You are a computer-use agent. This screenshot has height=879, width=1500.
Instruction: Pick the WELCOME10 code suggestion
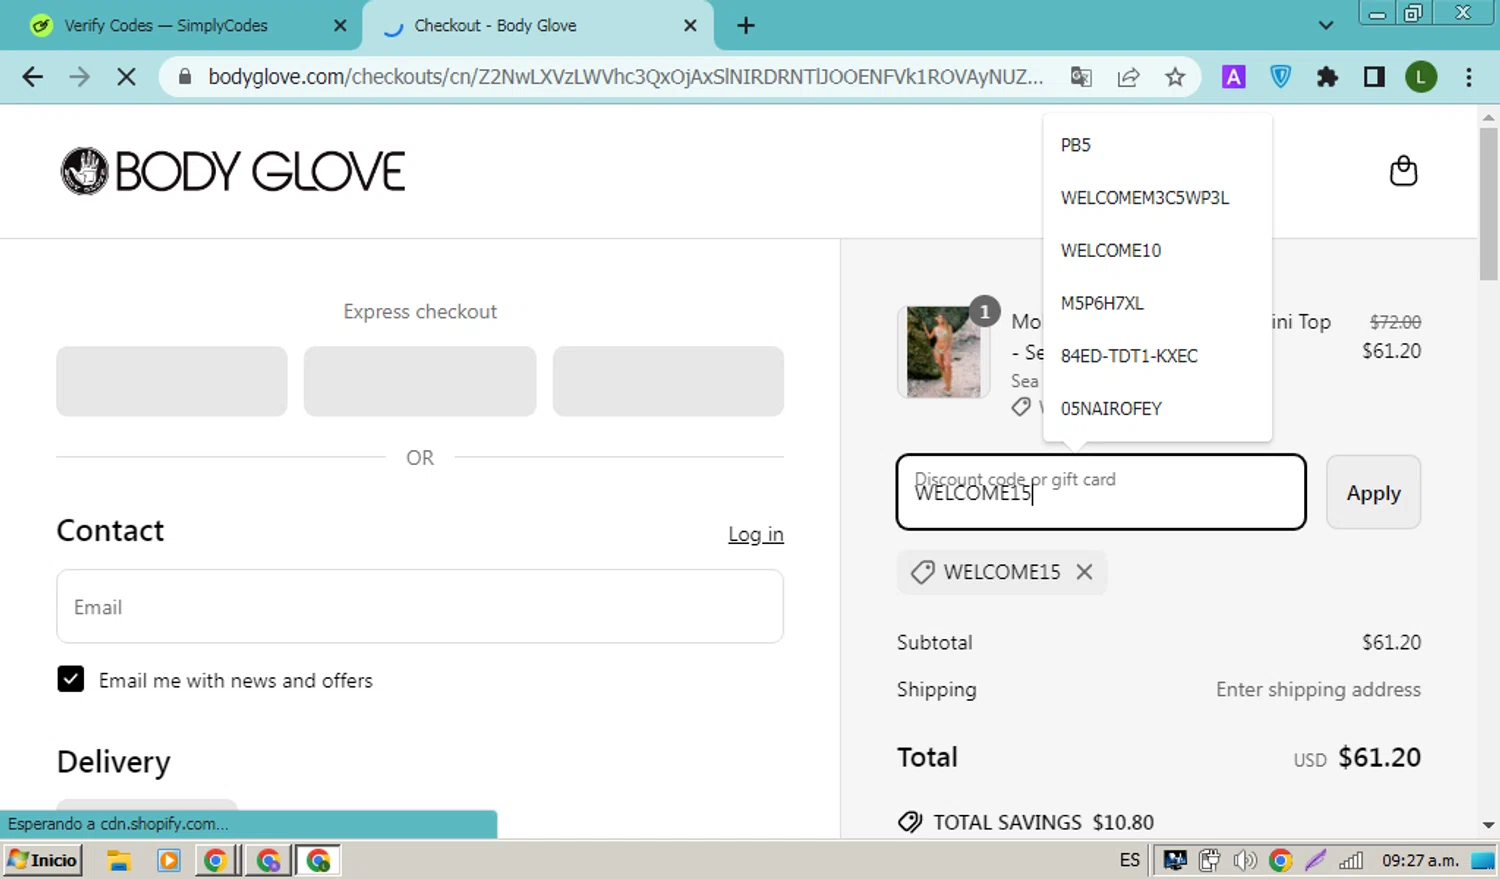pyautogui.click(x=1157, y=250)
